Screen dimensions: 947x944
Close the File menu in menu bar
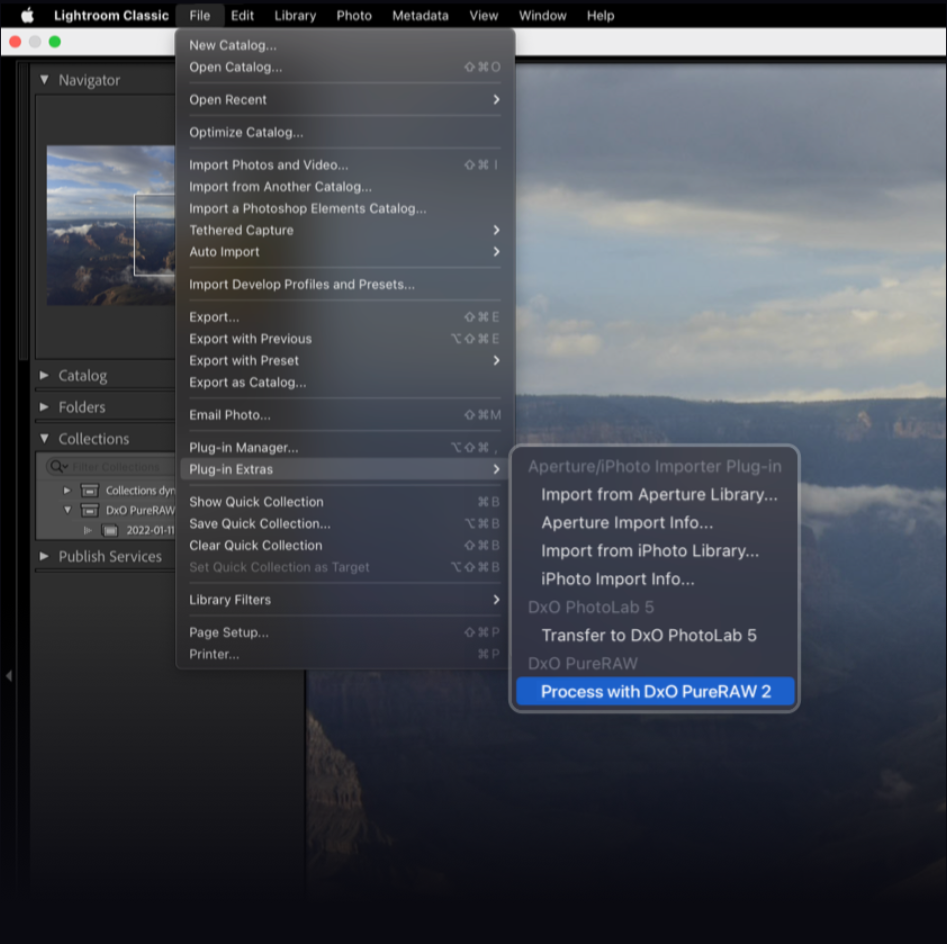click(x=199, y=16)
